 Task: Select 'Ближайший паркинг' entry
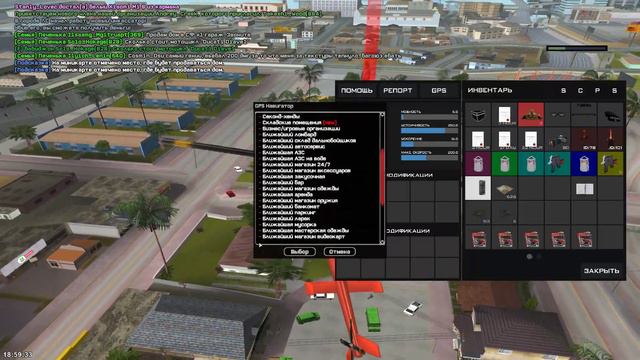tap(289, 212)
